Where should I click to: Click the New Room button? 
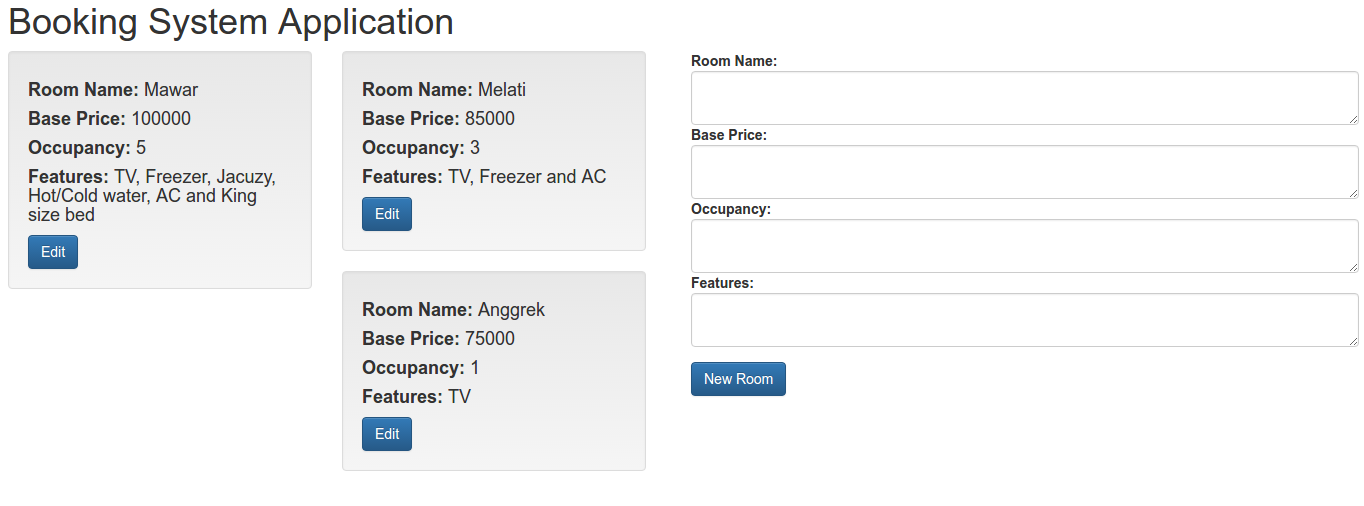(738, 379)
